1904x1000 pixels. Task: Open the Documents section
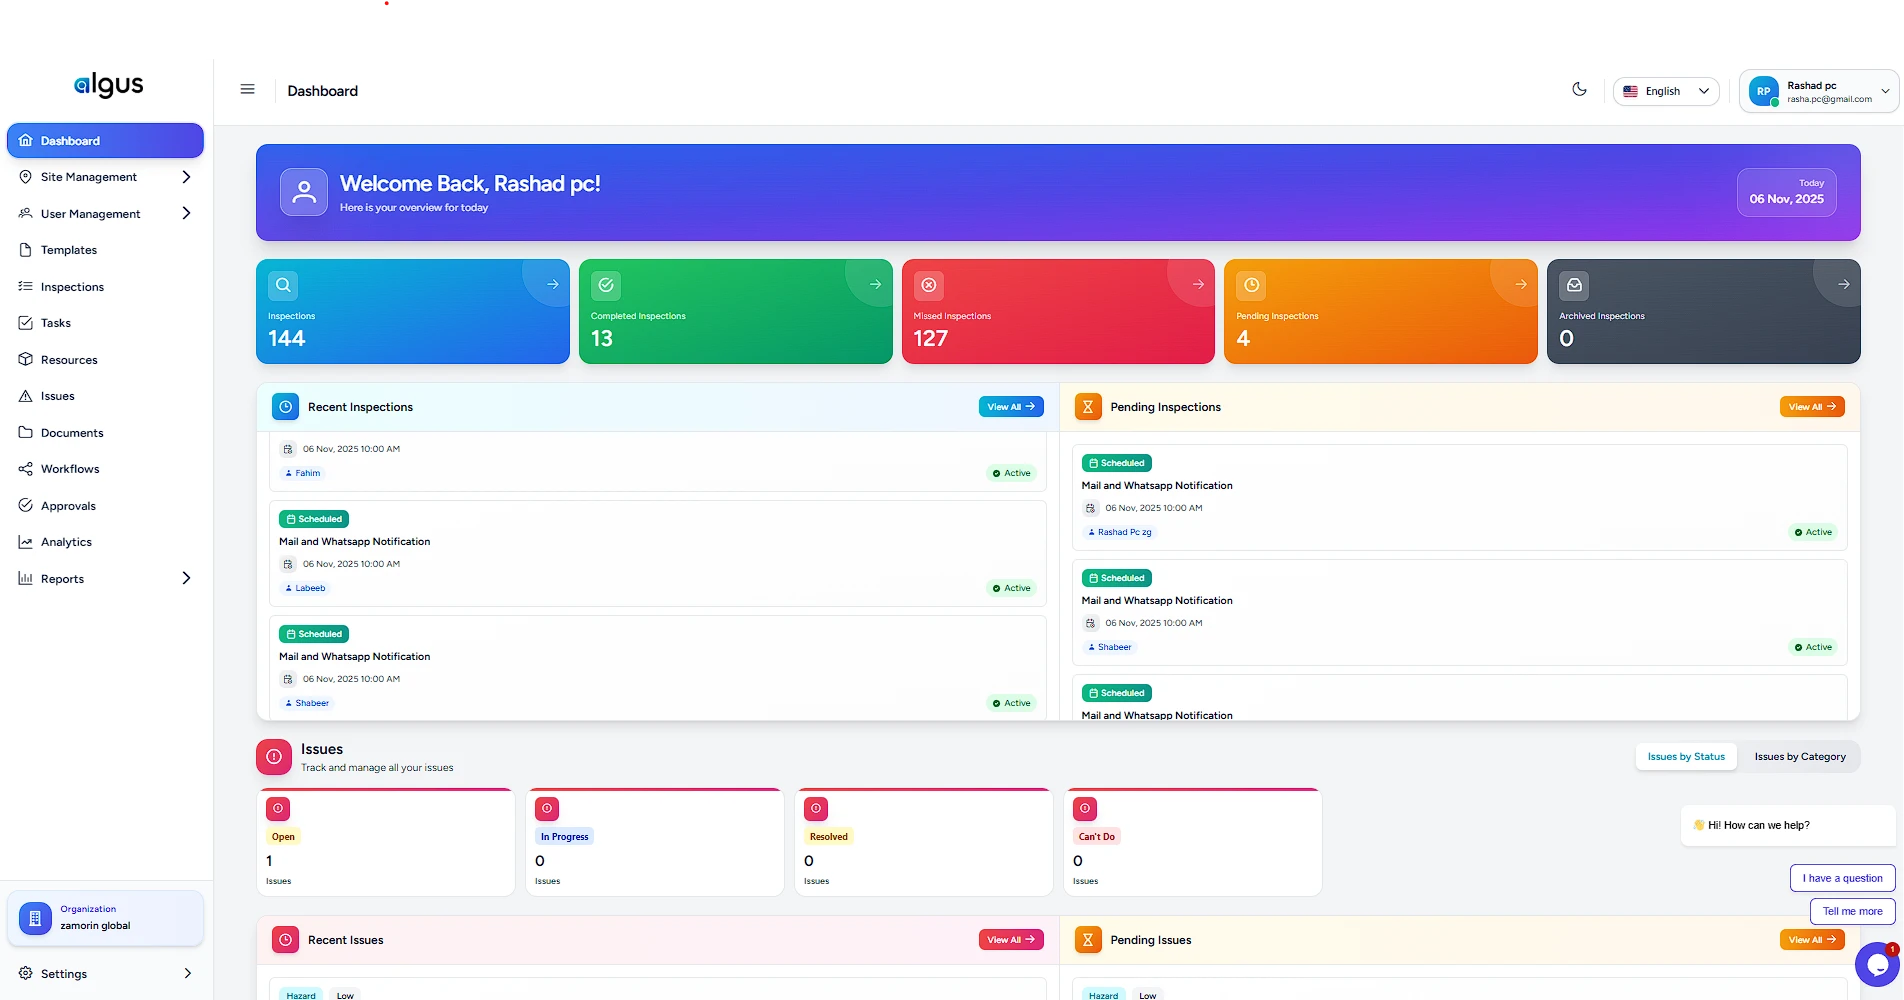(70, 432)
